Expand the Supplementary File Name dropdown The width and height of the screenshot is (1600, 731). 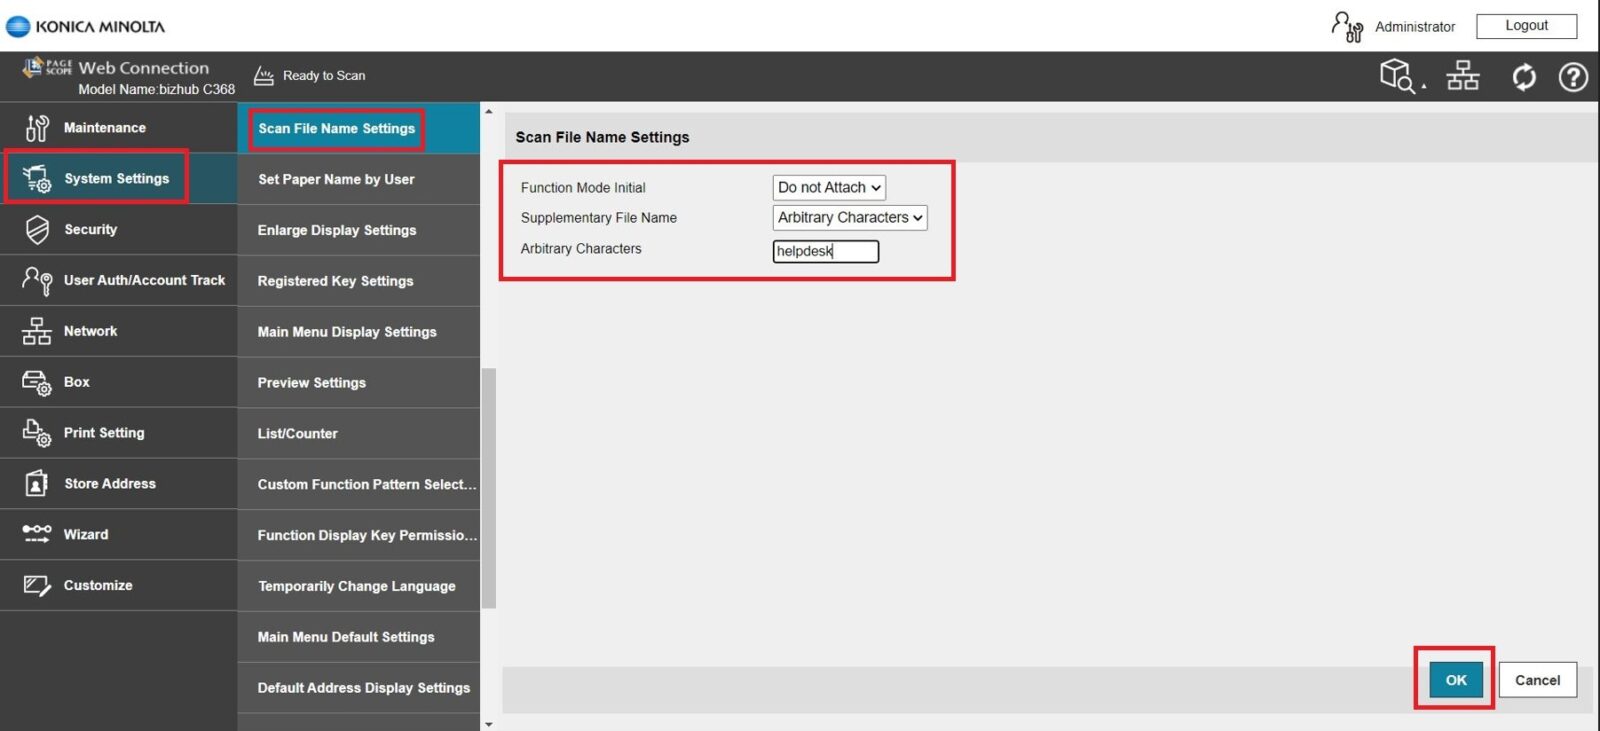[x=849, y=218]
